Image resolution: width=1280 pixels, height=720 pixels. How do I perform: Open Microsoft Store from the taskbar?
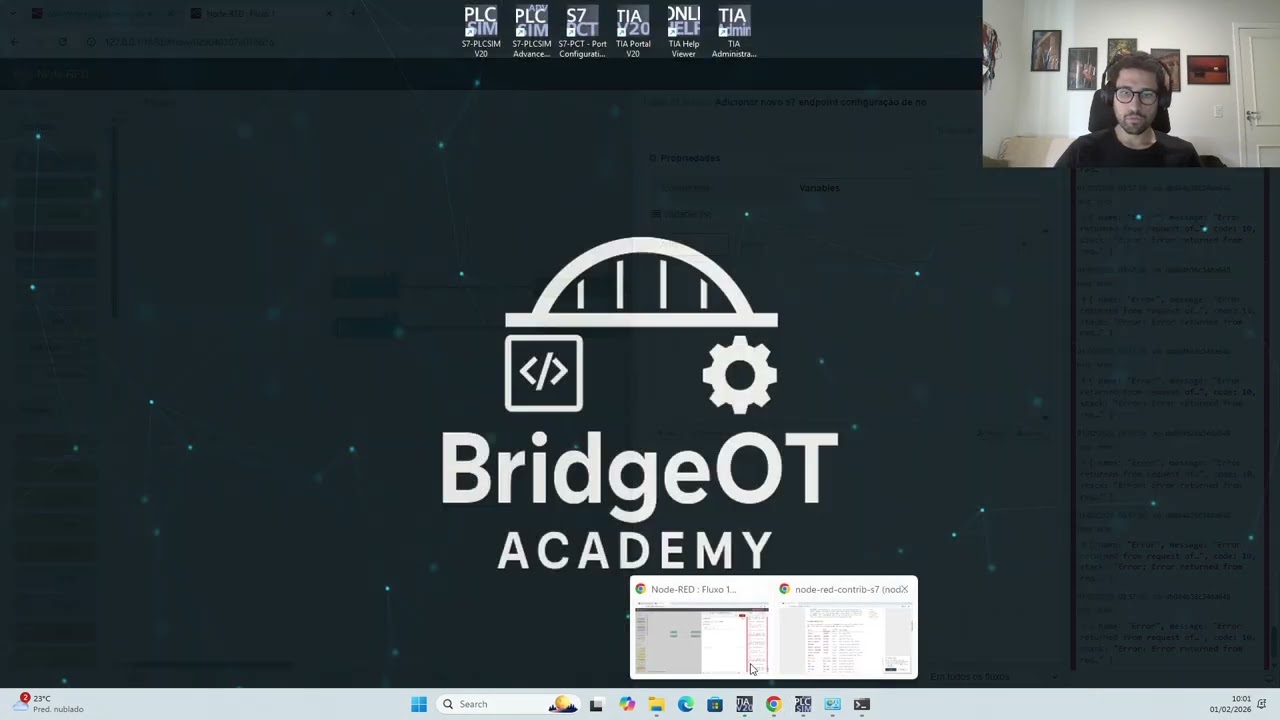tap(714, 704)
